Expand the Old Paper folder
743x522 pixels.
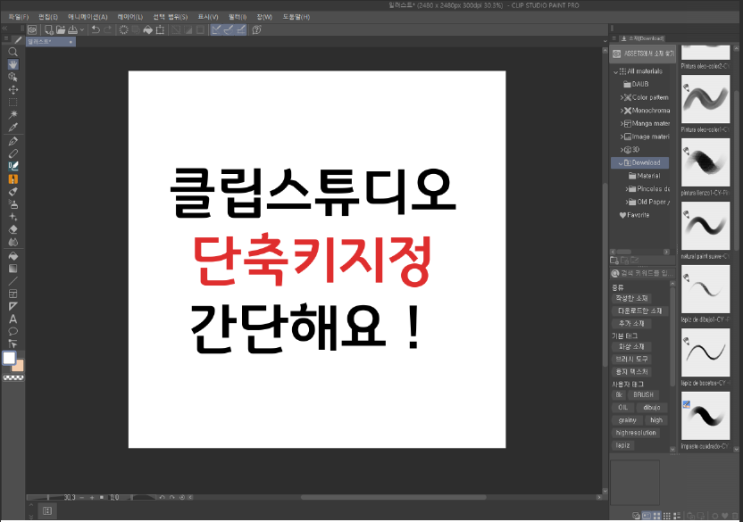[626, 202]
